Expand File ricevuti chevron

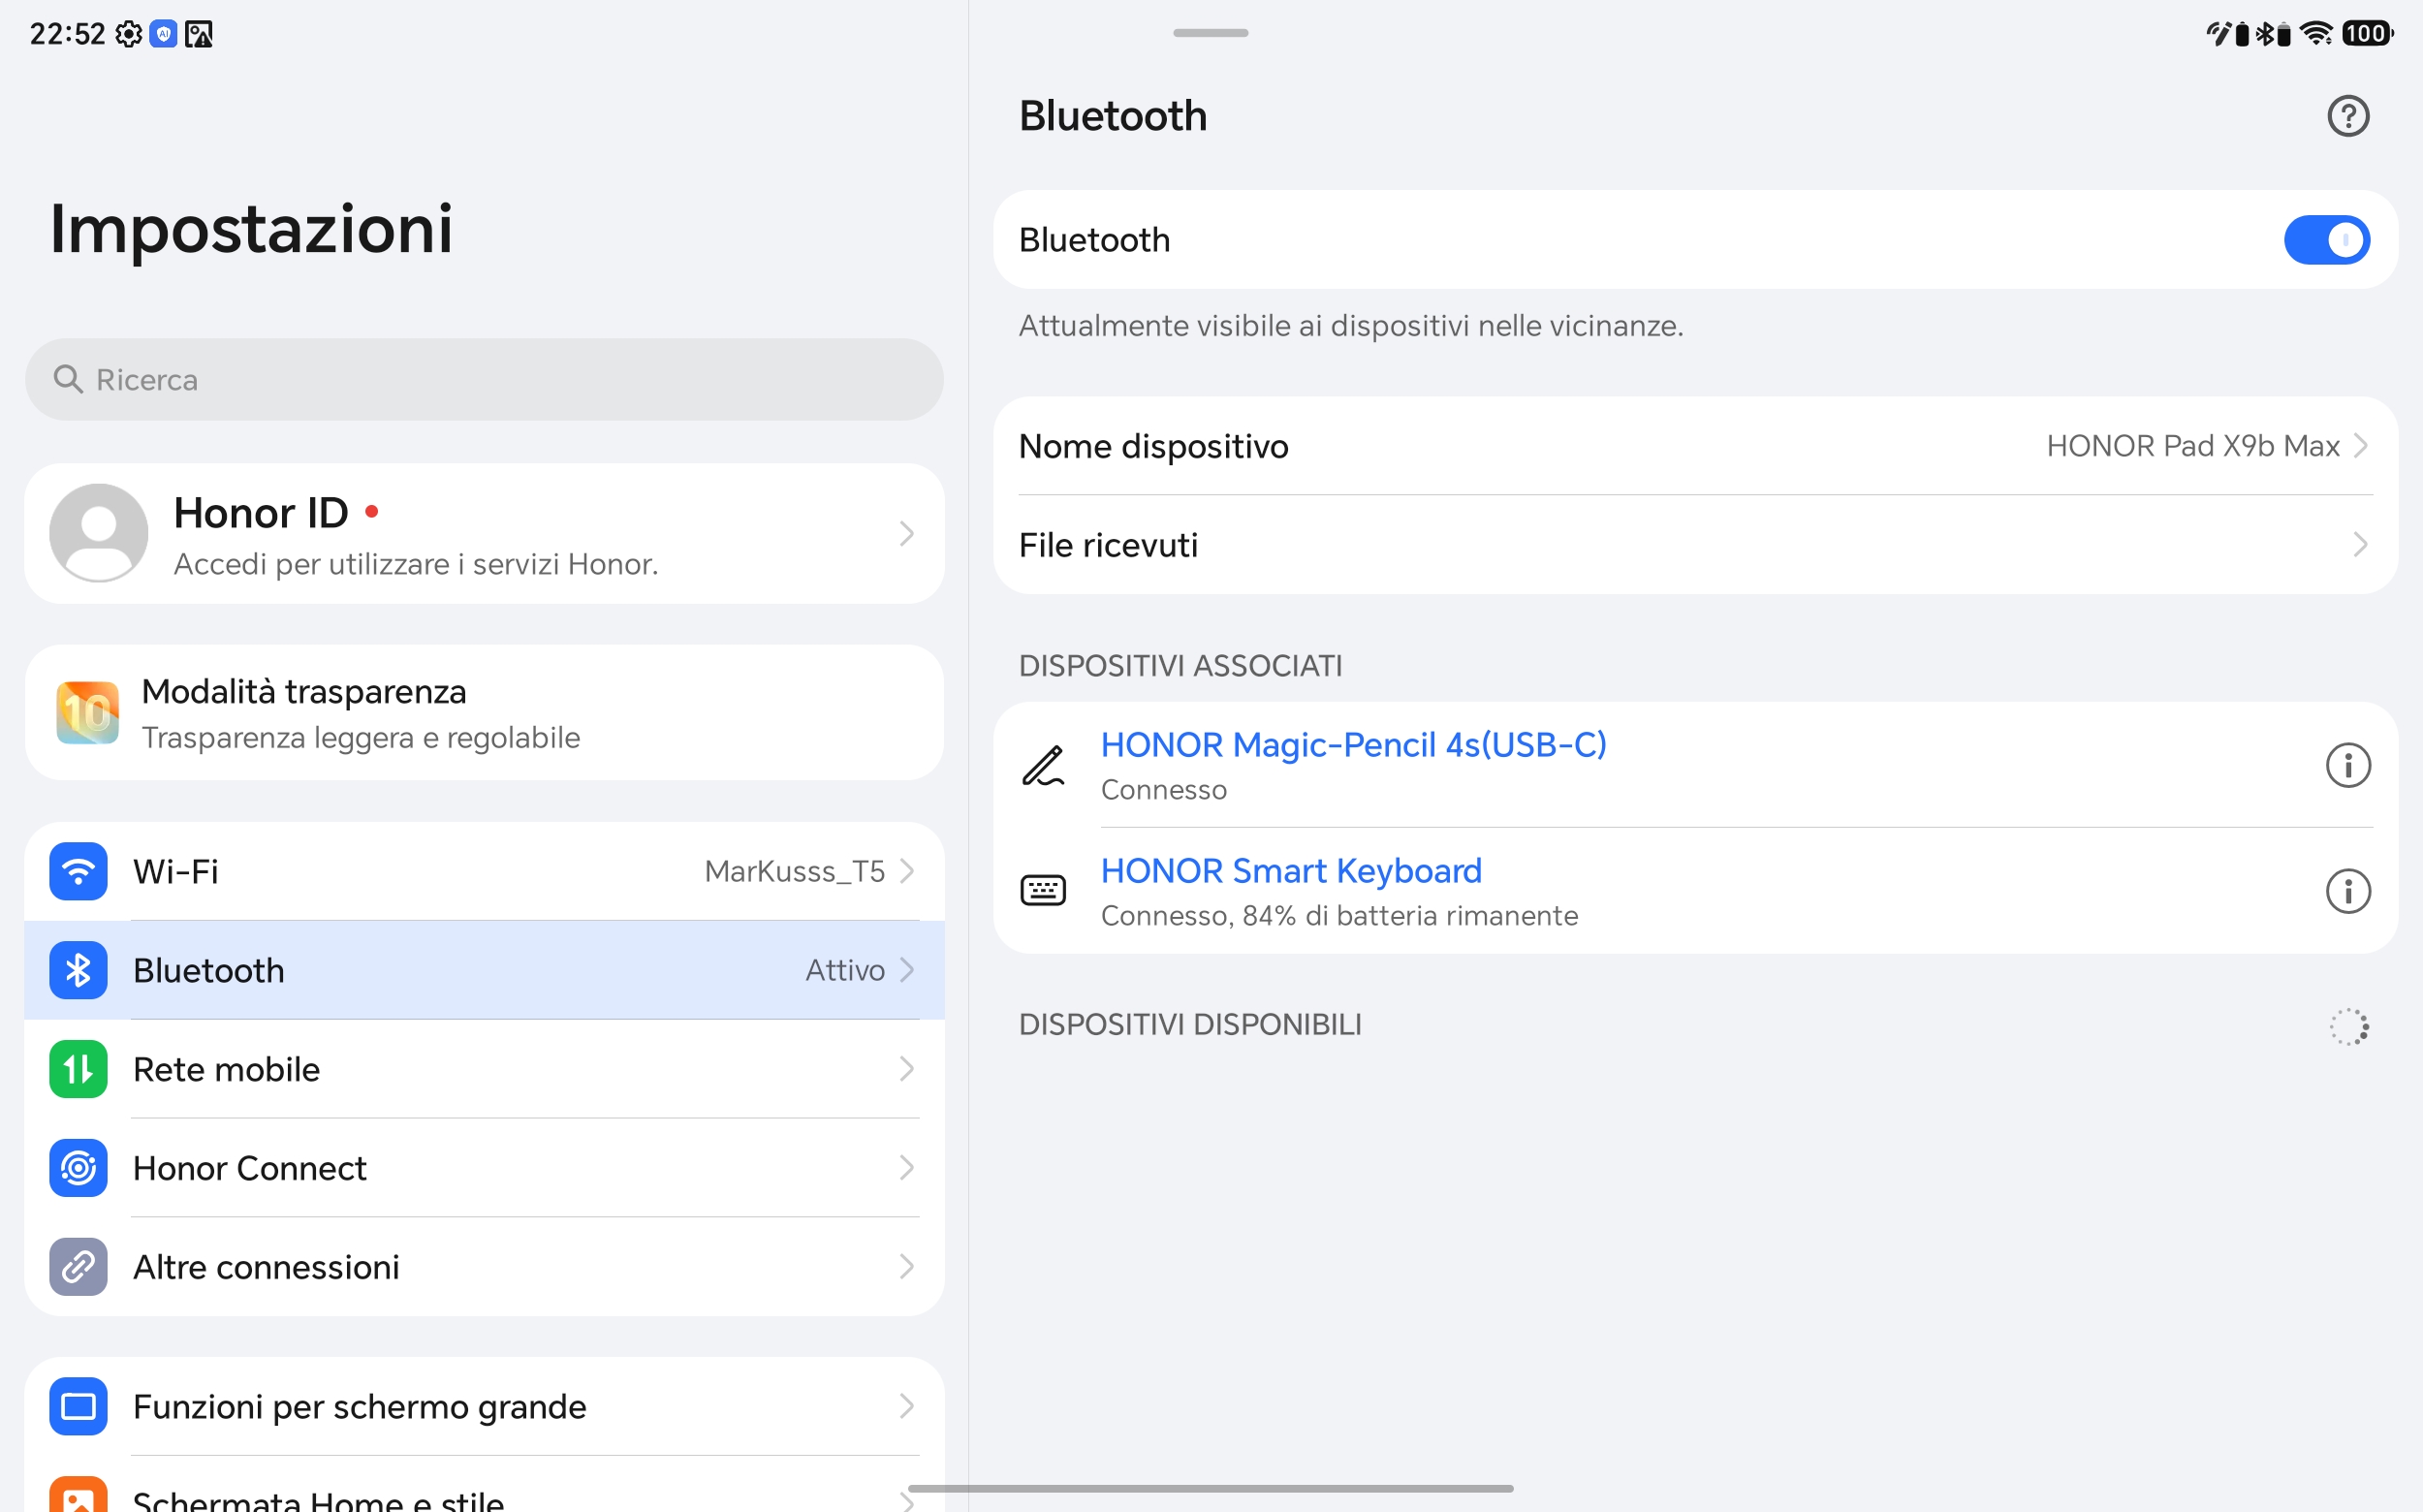click(2360, 545)
